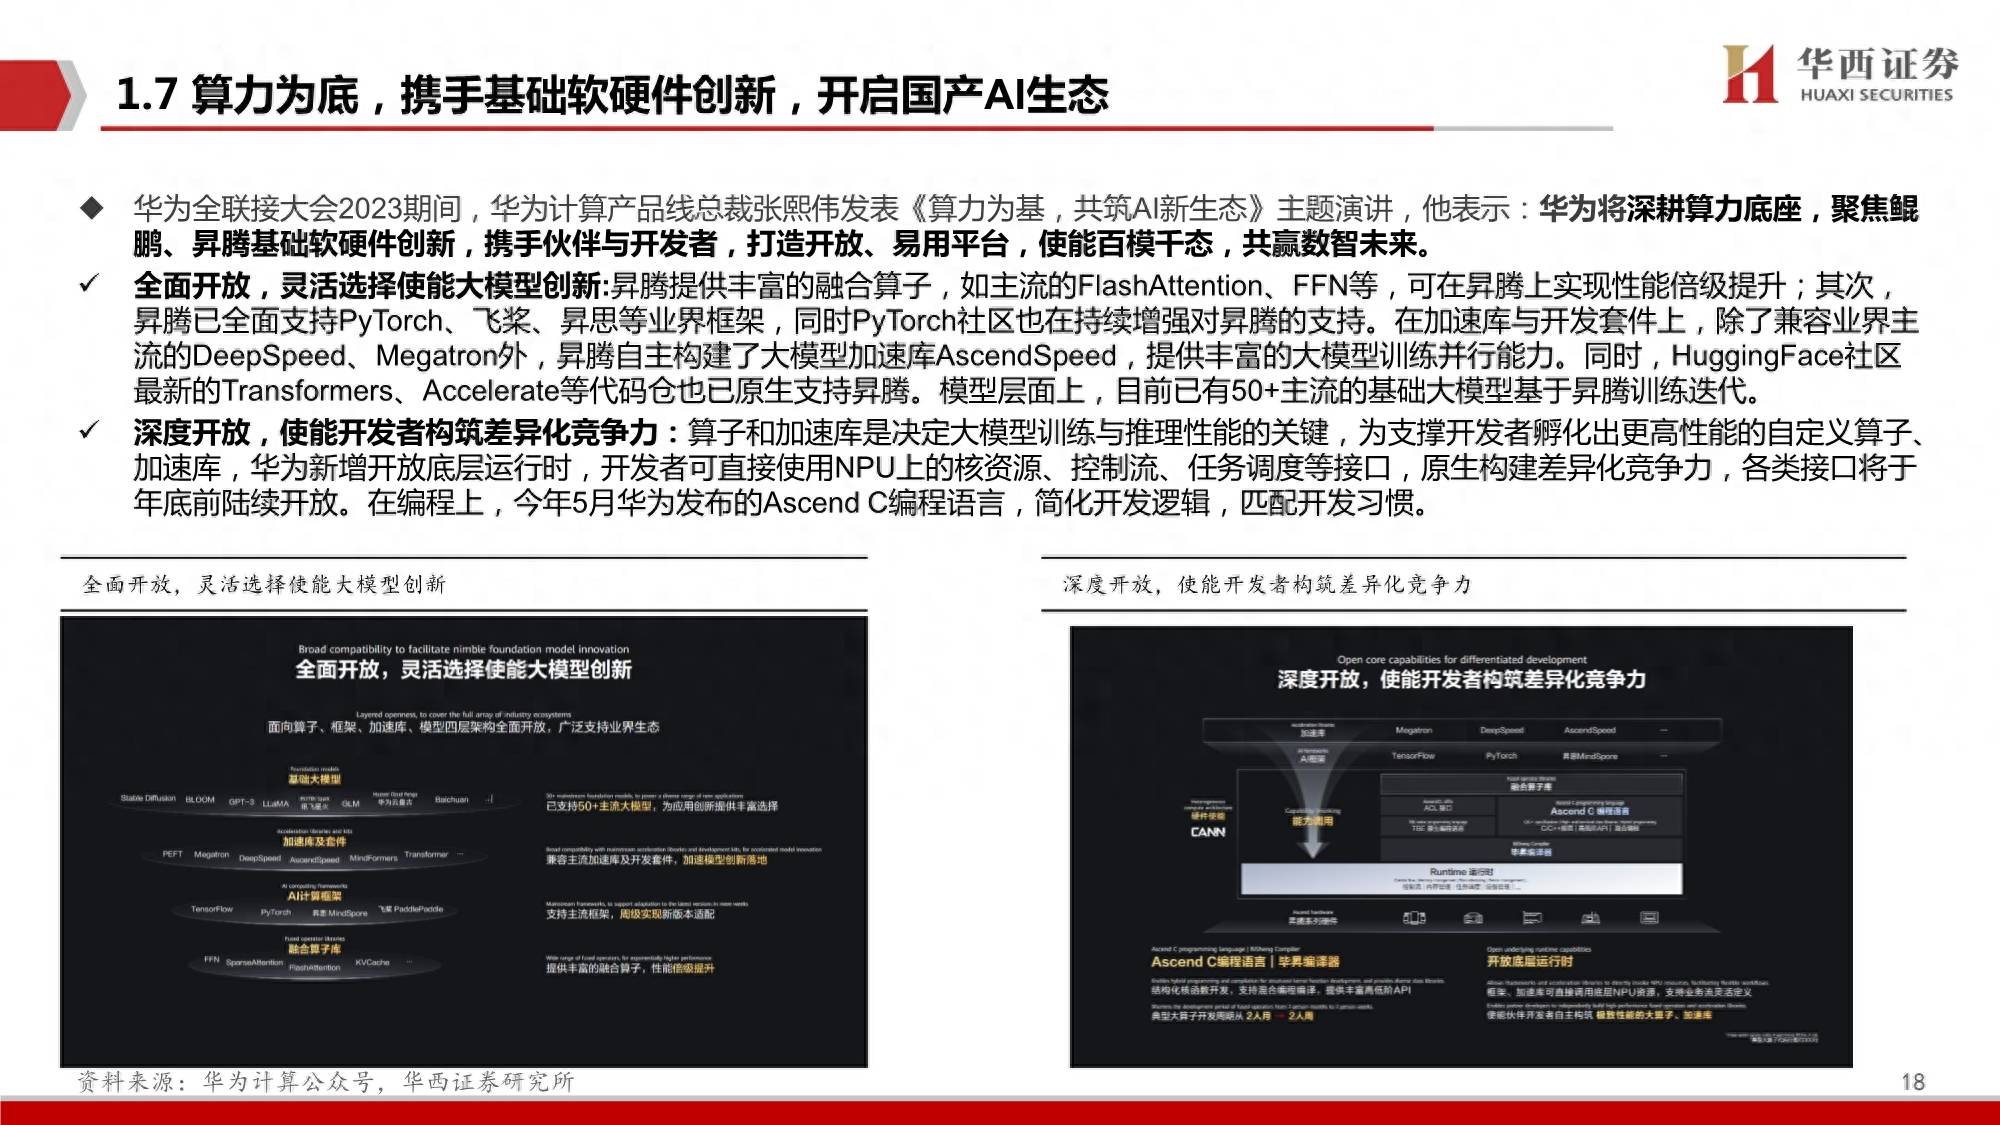
Task: Click the slide title 1.7 算力为底
Action: click(612, 95)
